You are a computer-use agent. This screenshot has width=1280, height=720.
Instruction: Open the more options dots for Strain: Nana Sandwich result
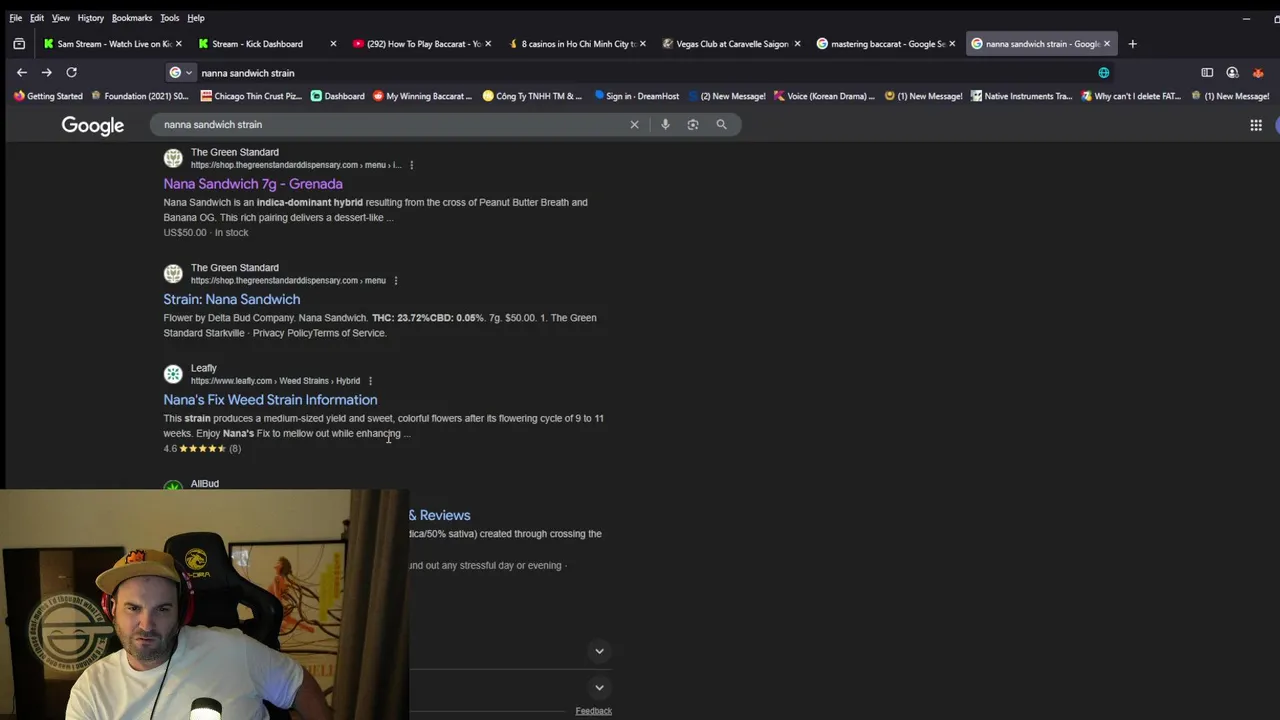click(396, 281)
